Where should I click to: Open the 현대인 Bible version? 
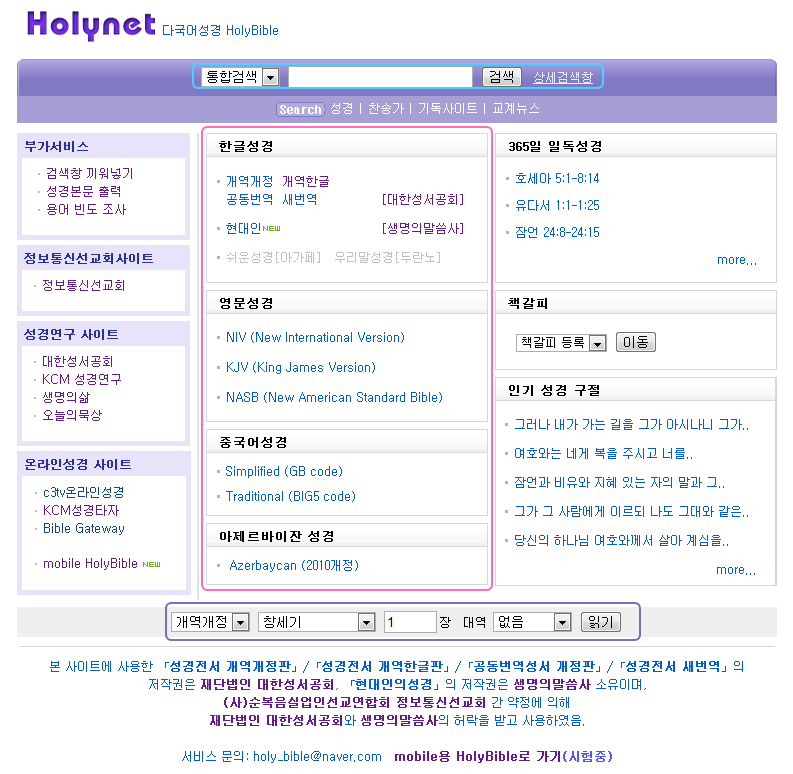(243, 229)
